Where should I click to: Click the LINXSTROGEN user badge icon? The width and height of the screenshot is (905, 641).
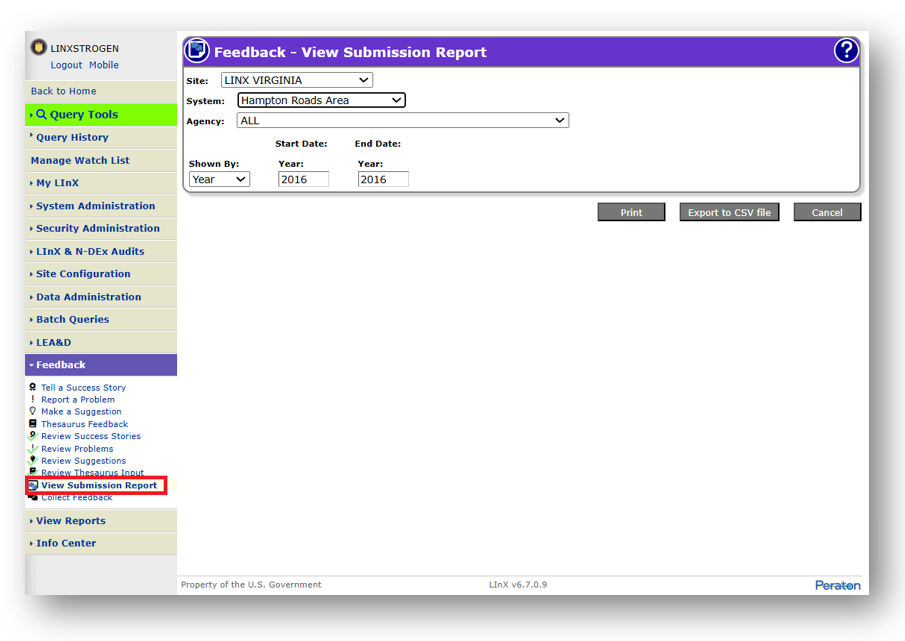(39, 47)
